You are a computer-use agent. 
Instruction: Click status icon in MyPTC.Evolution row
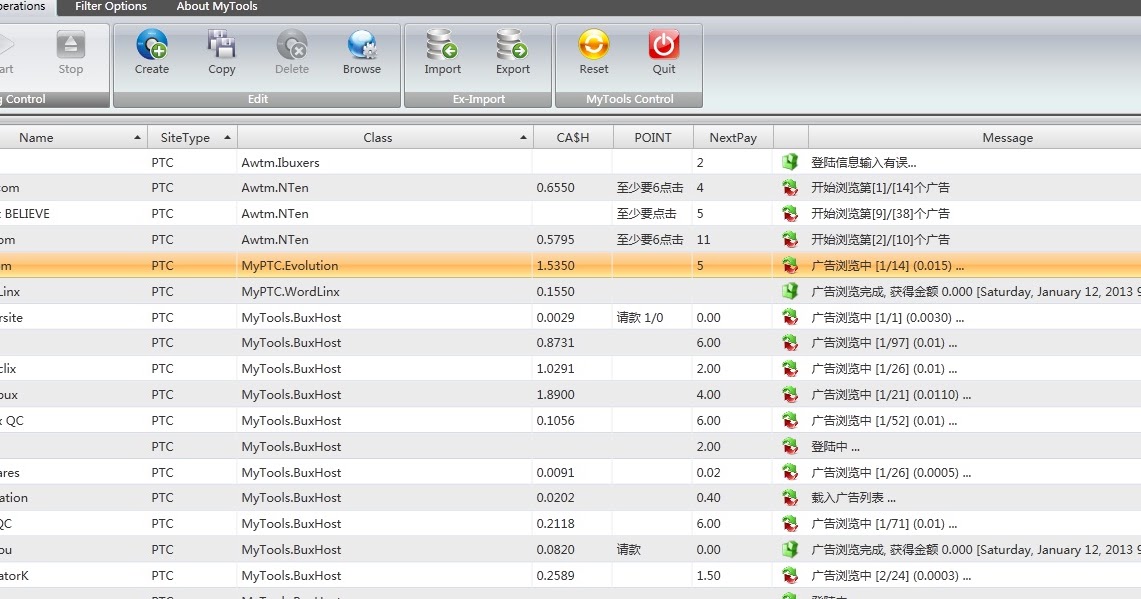[x=790, y=266]
